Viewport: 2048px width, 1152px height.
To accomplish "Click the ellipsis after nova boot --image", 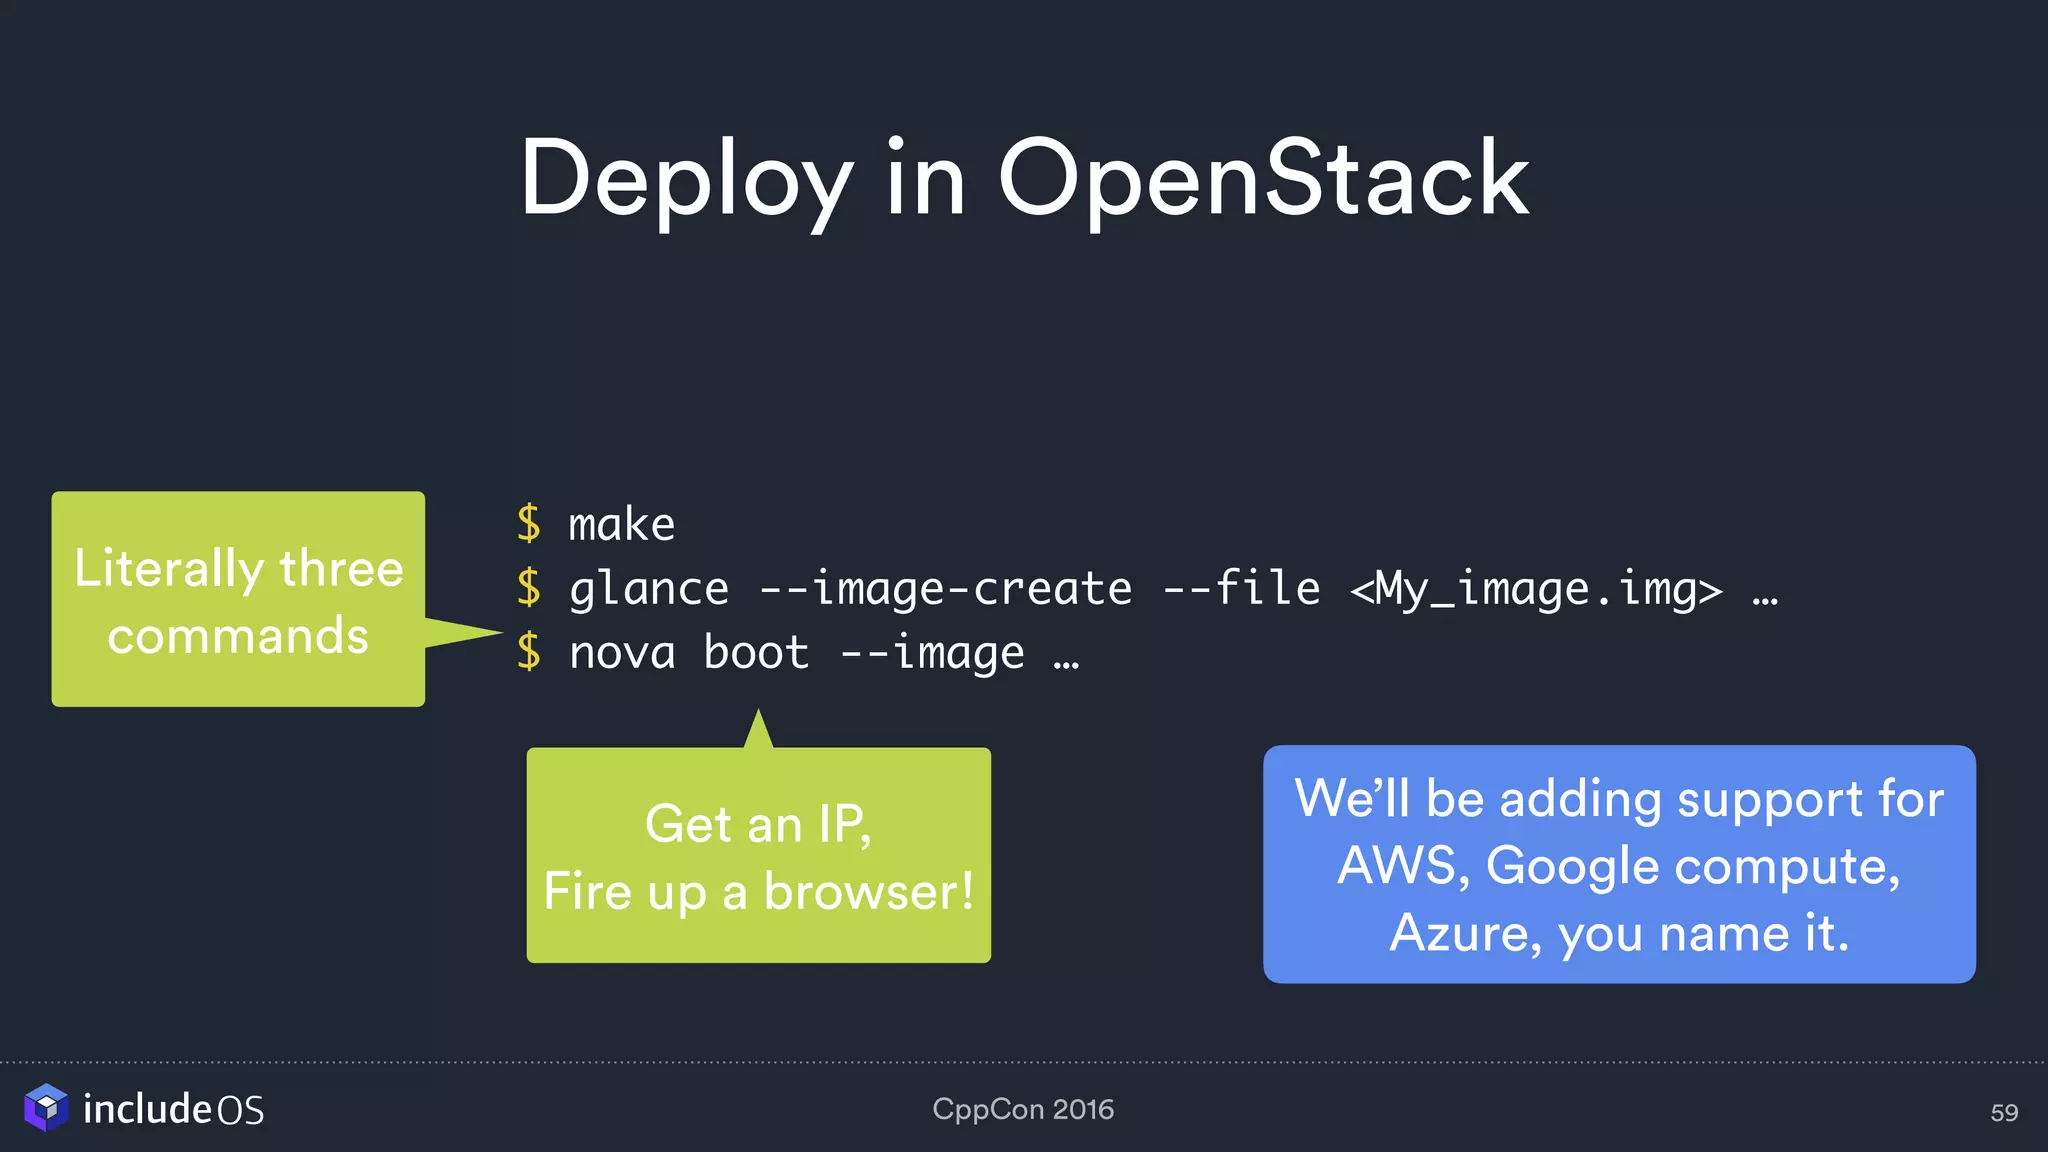I will [1066, 664].
